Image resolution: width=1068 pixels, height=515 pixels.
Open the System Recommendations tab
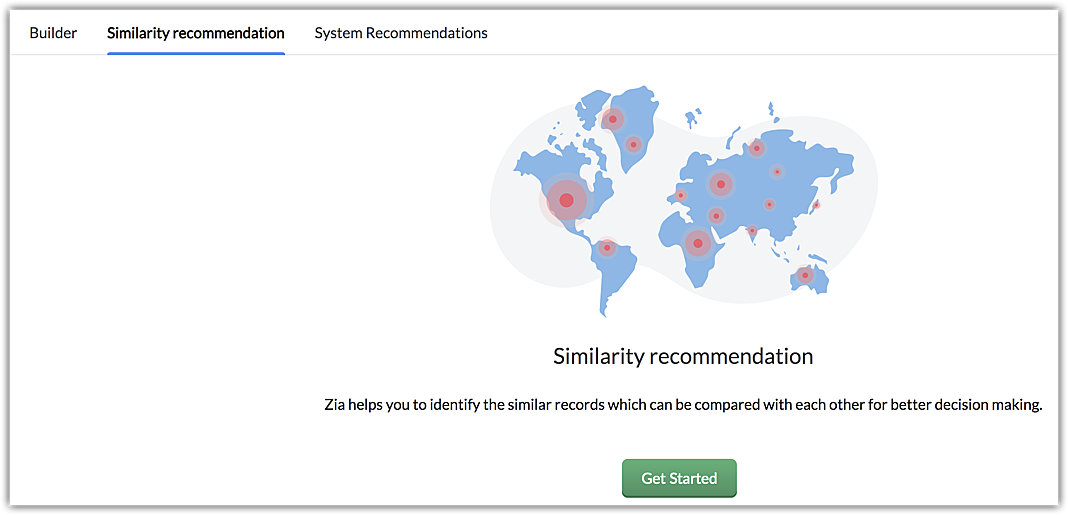pyautogui.click(x=401, y=33)
